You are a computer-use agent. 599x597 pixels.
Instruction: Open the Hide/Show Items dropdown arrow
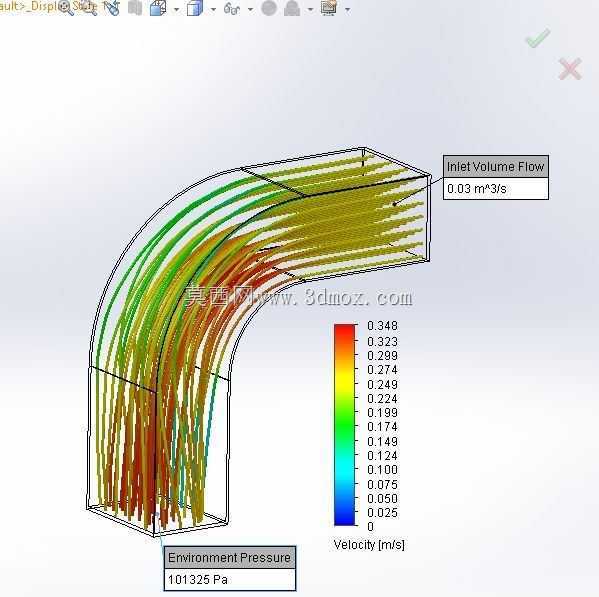250,10
